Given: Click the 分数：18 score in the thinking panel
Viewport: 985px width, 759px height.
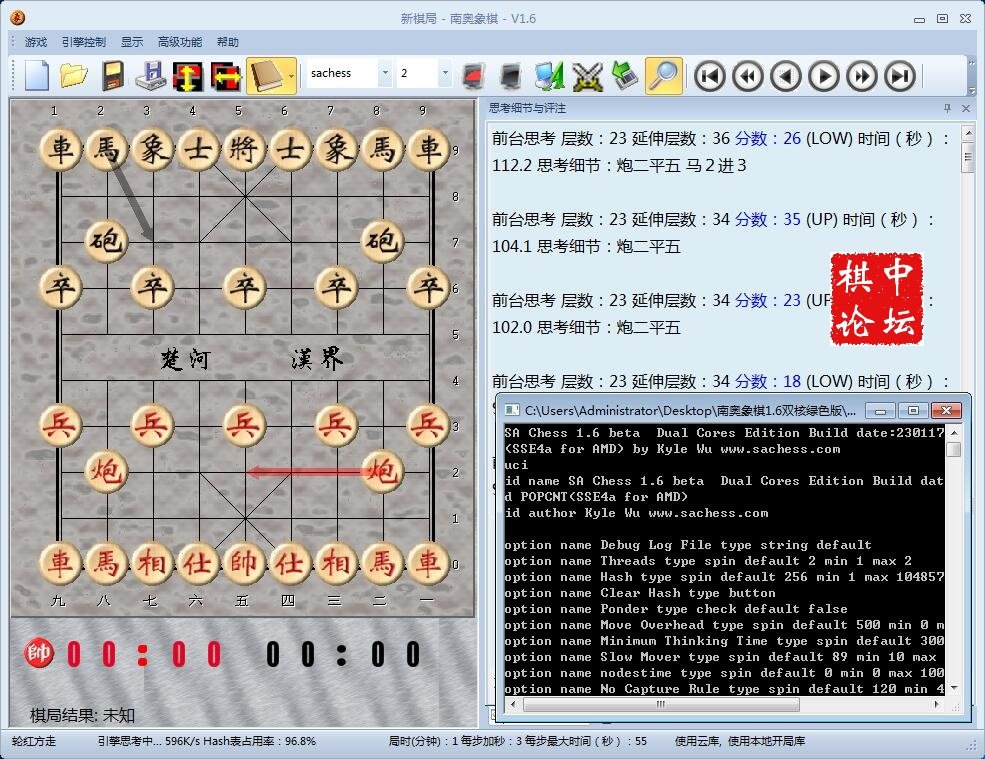Looking at the screenshot, I should point(768,381).
